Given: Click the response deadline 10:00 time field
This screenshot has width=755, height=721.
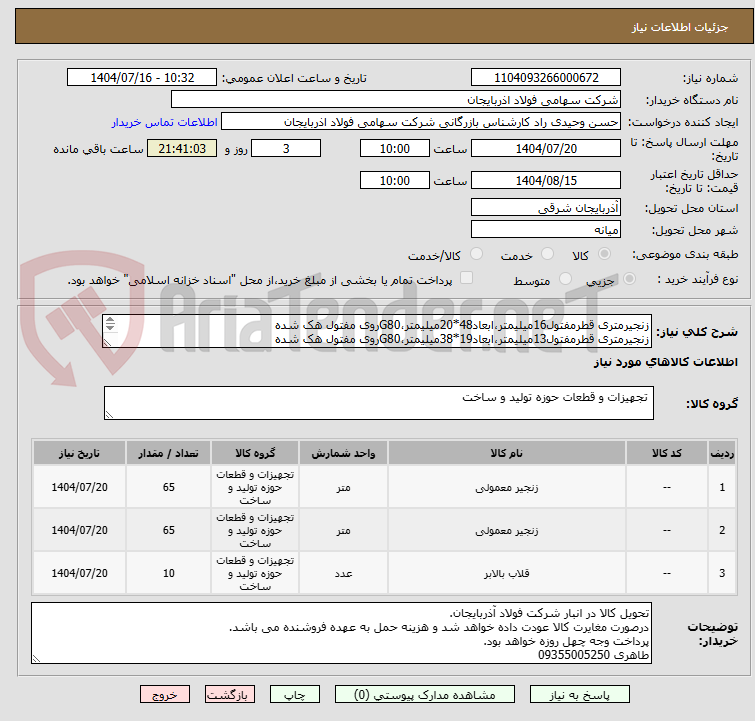Looking at the screenshot, I should [395, 148].
